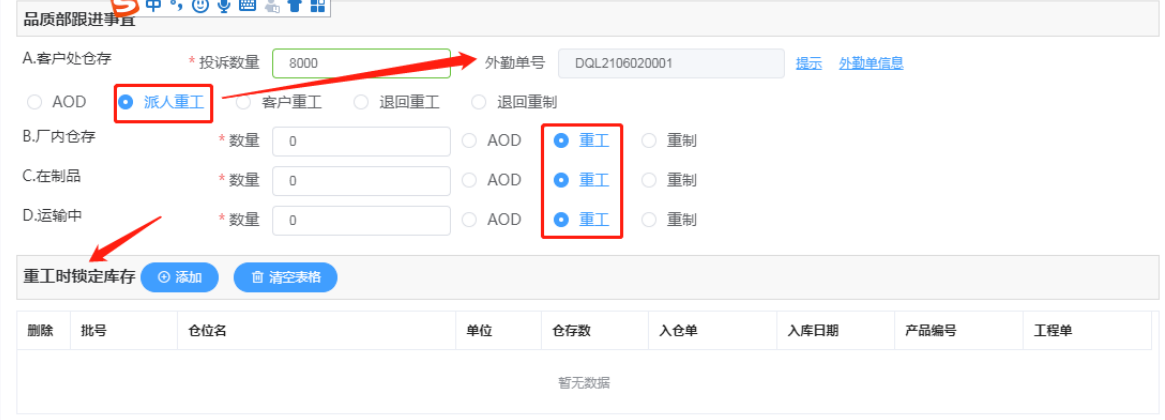Open the emoji smiley icon

(x=200, y=6)
